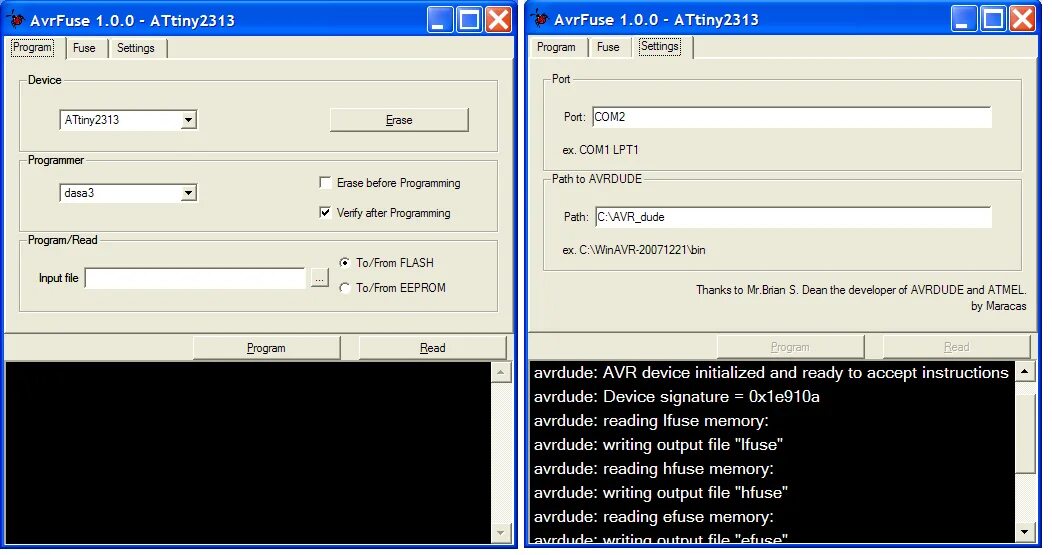Click inside the Input file text field
This screenshot has width=1052, height=555.
[x=195, y=278]
